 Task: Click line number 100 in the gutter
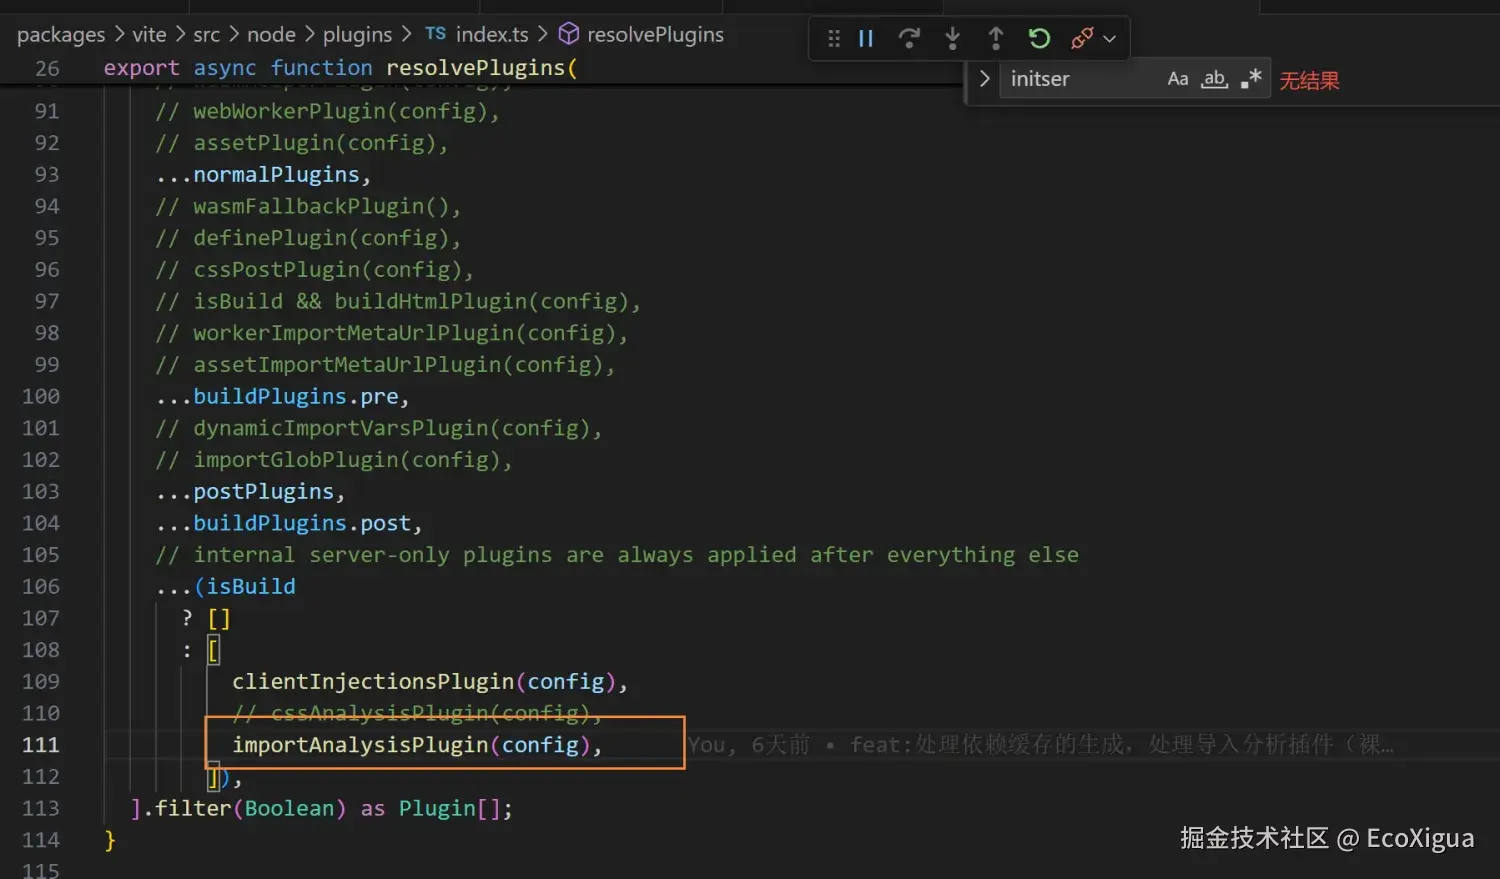point(41,397)
